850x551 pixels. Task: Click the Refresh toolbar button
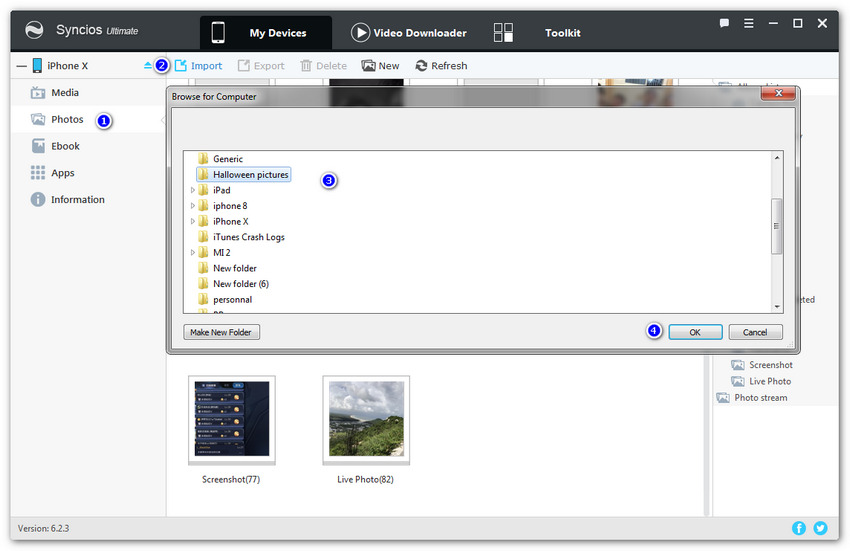coord(441,66)
